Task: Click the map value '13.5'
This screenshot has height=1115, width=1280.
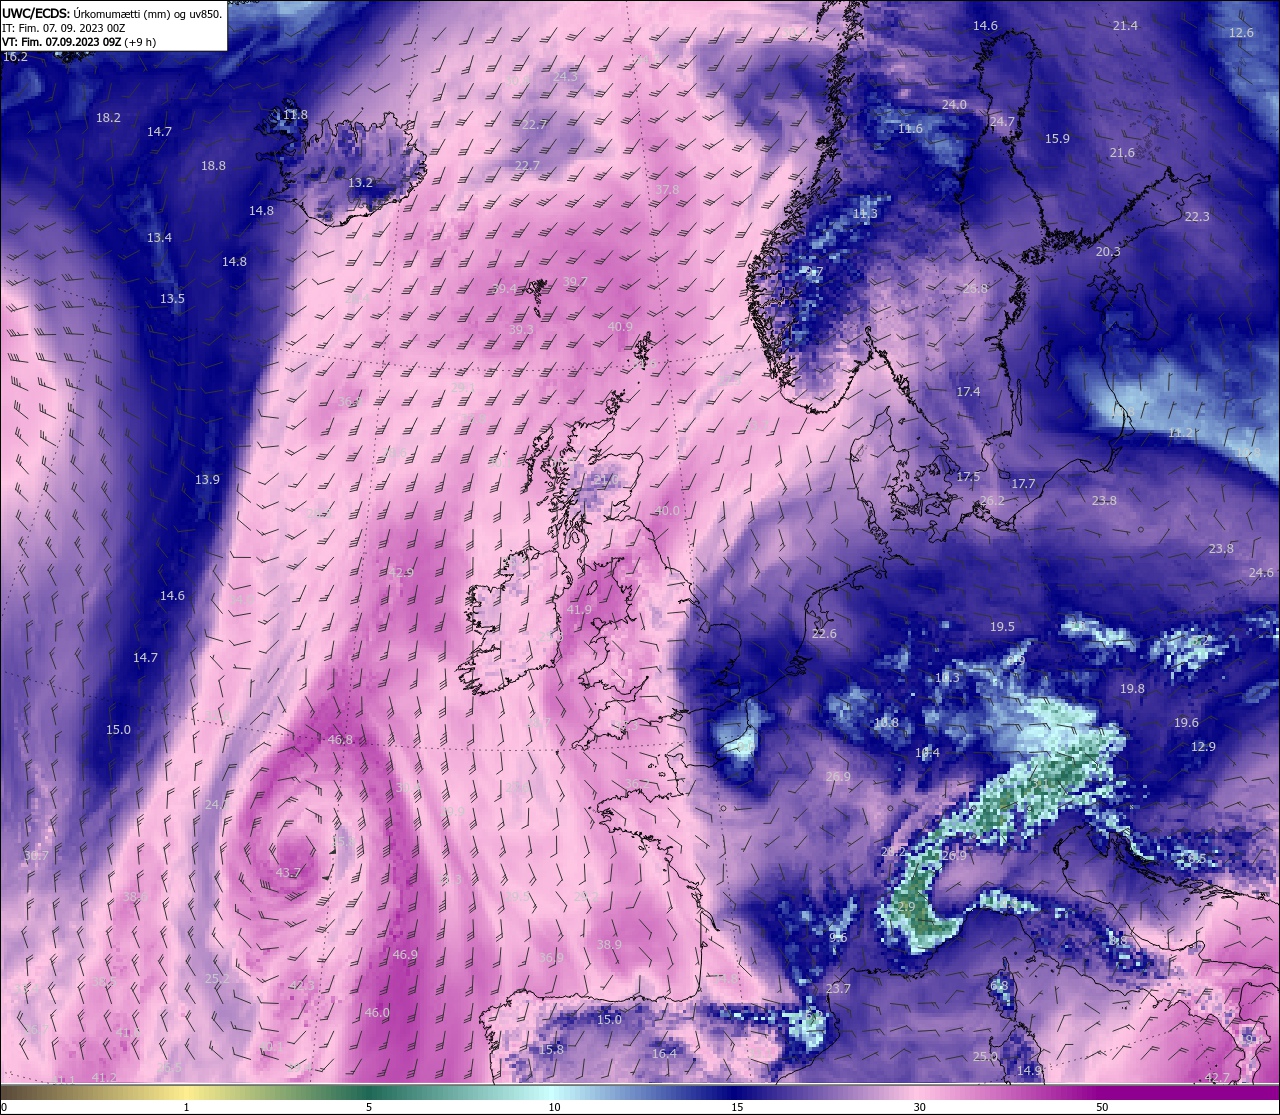Action: (172, 299)
